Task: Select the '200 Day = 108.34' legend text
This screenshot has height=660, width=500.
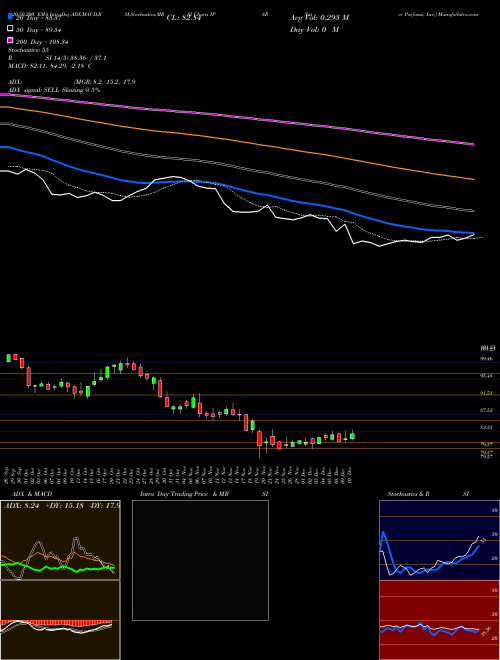Action: click(x=42, y=42)
